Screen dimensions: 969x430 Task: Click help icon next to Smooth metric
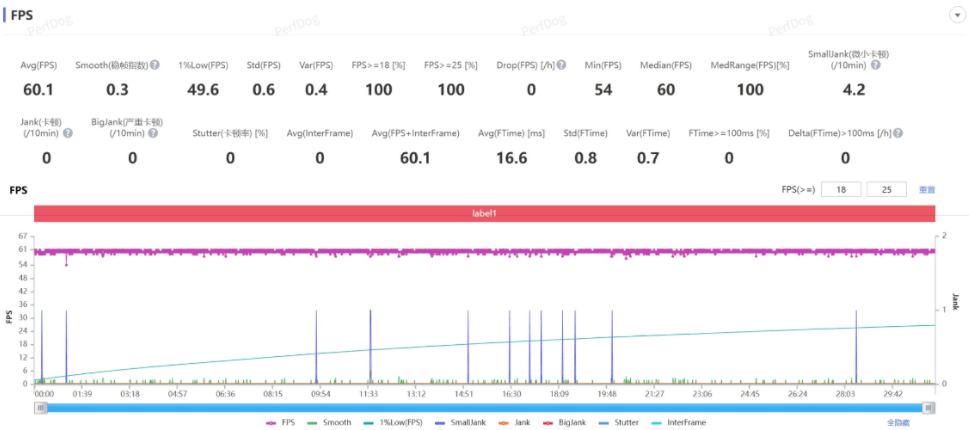154,65
